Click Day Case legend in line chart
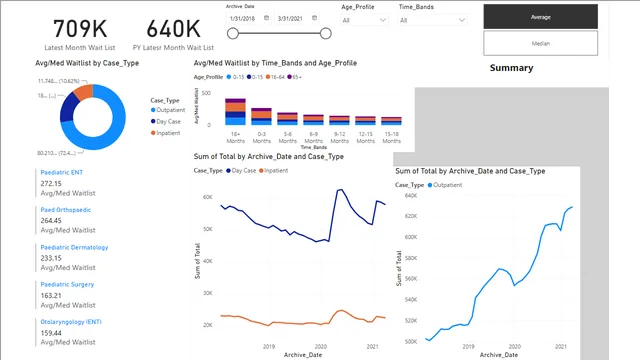The image size is (640, 360). [241, 171]
